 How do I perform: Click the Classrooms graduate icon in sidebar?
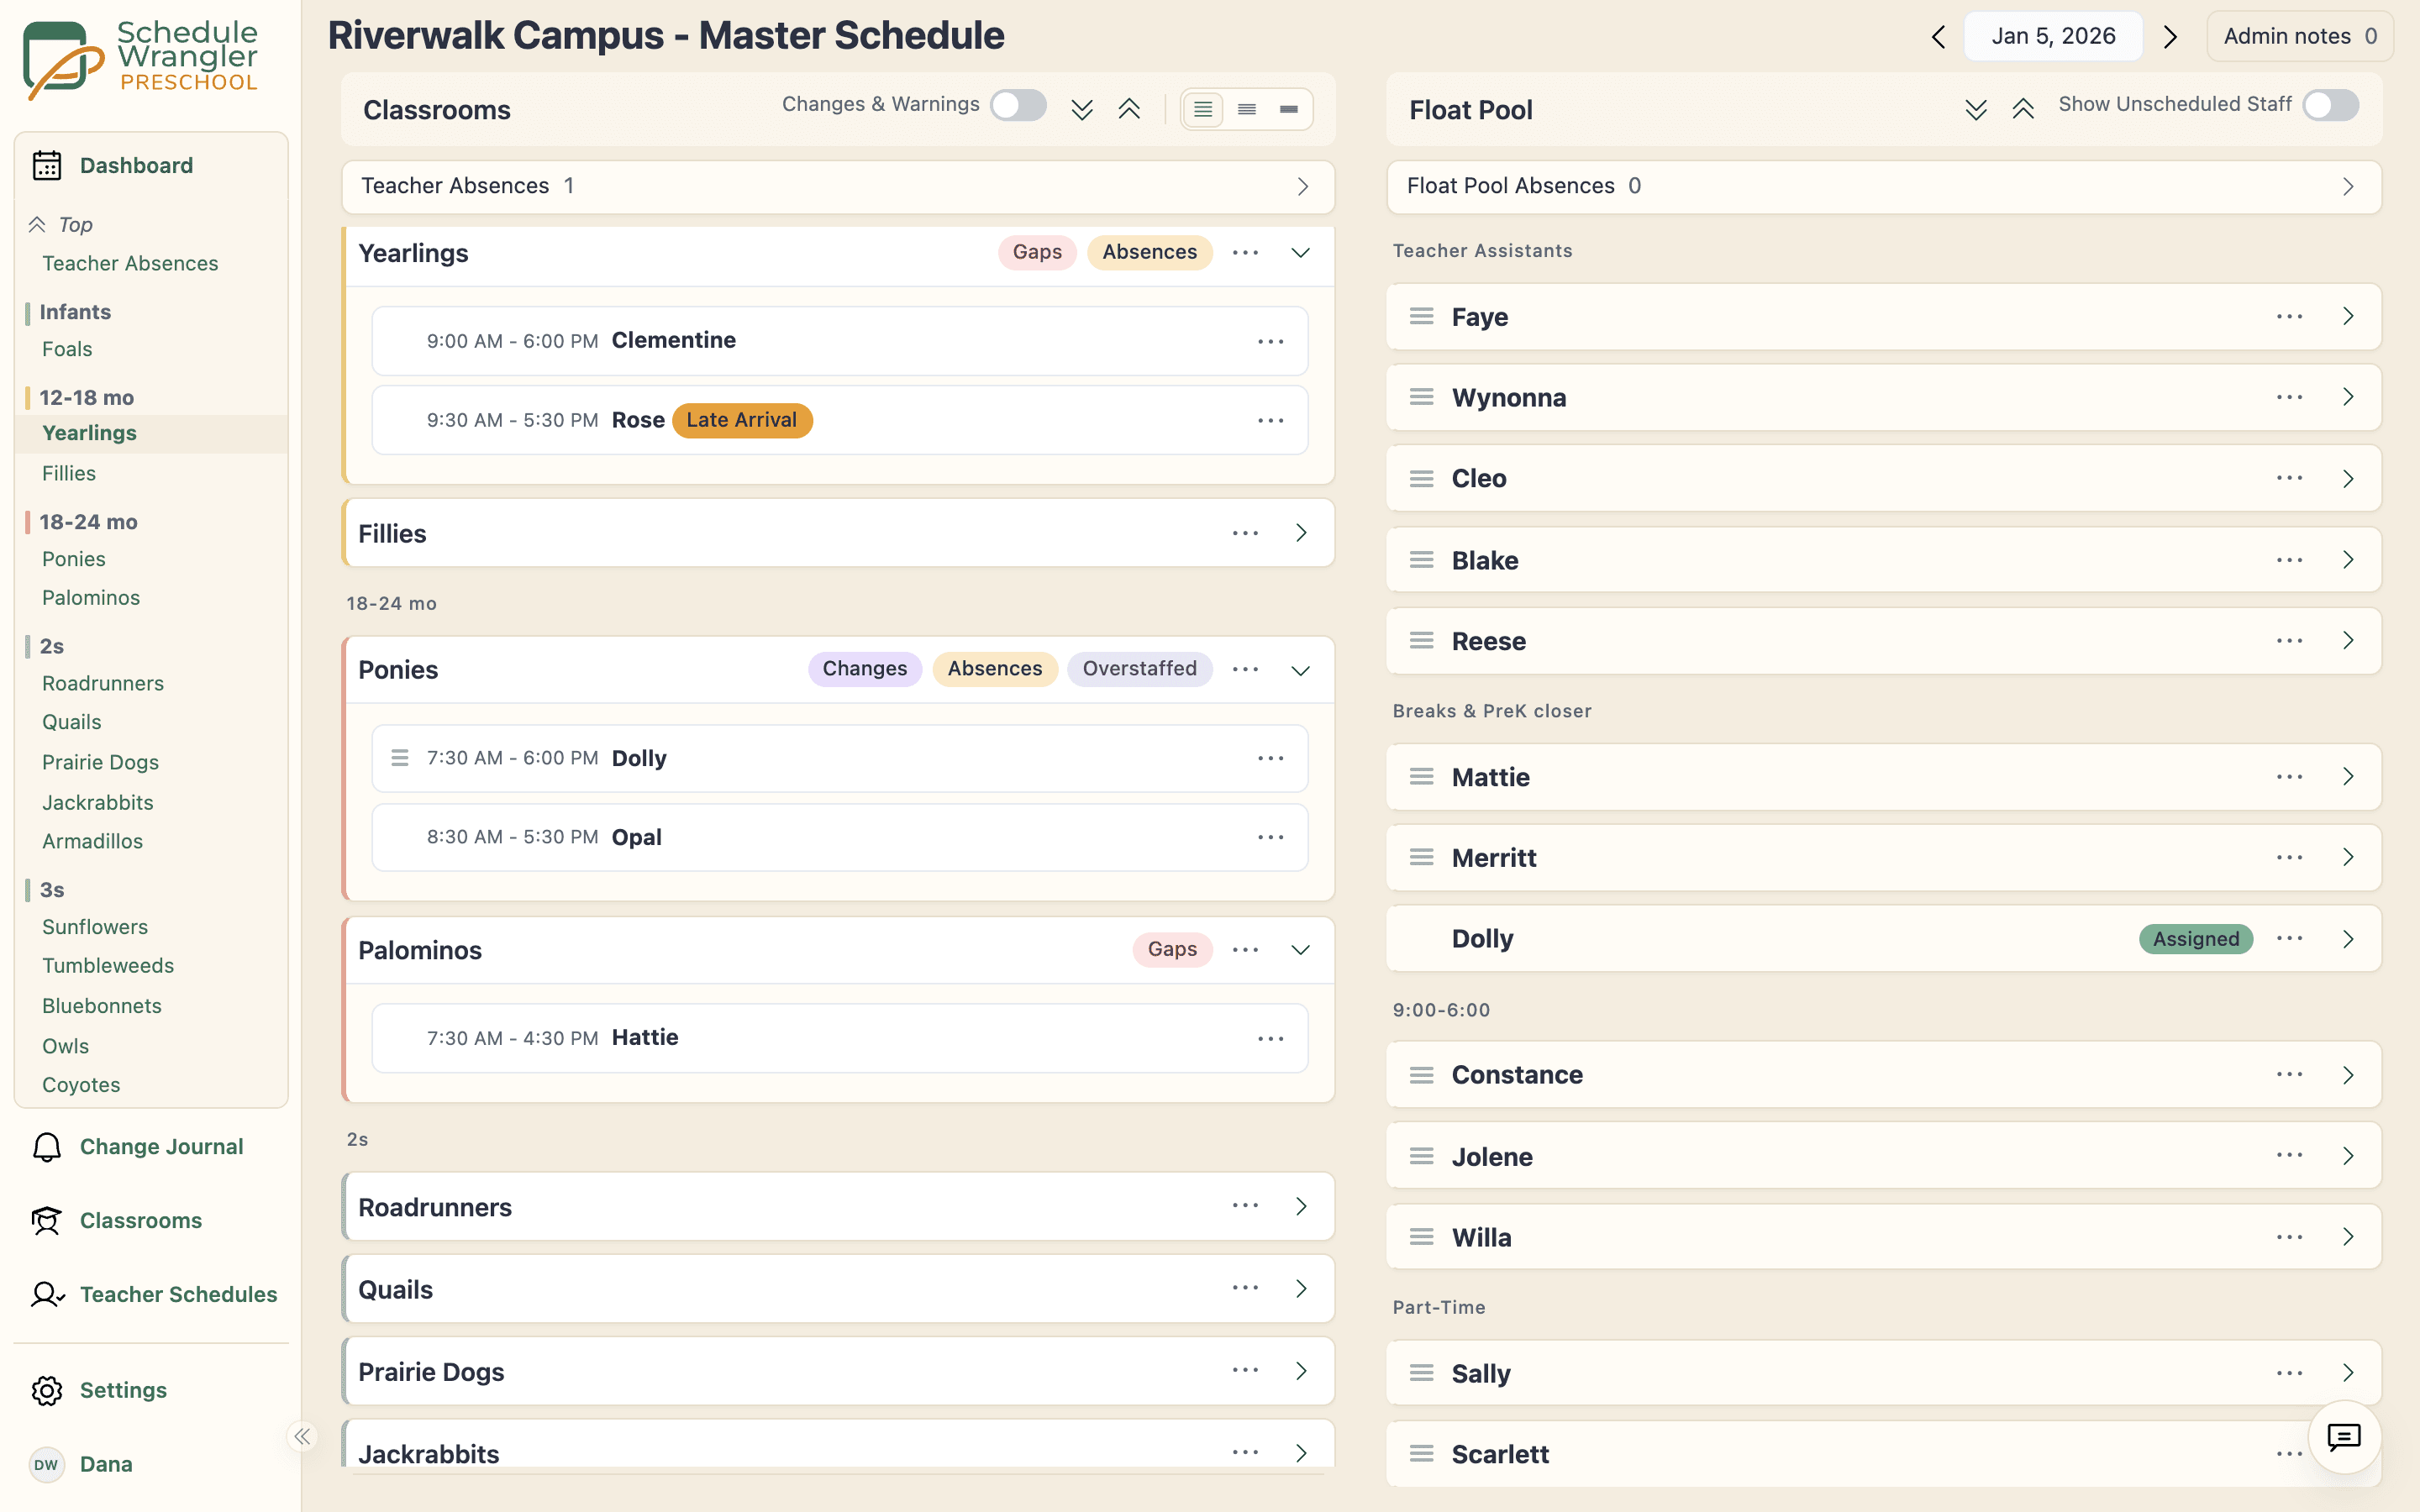coord(47,1220)
